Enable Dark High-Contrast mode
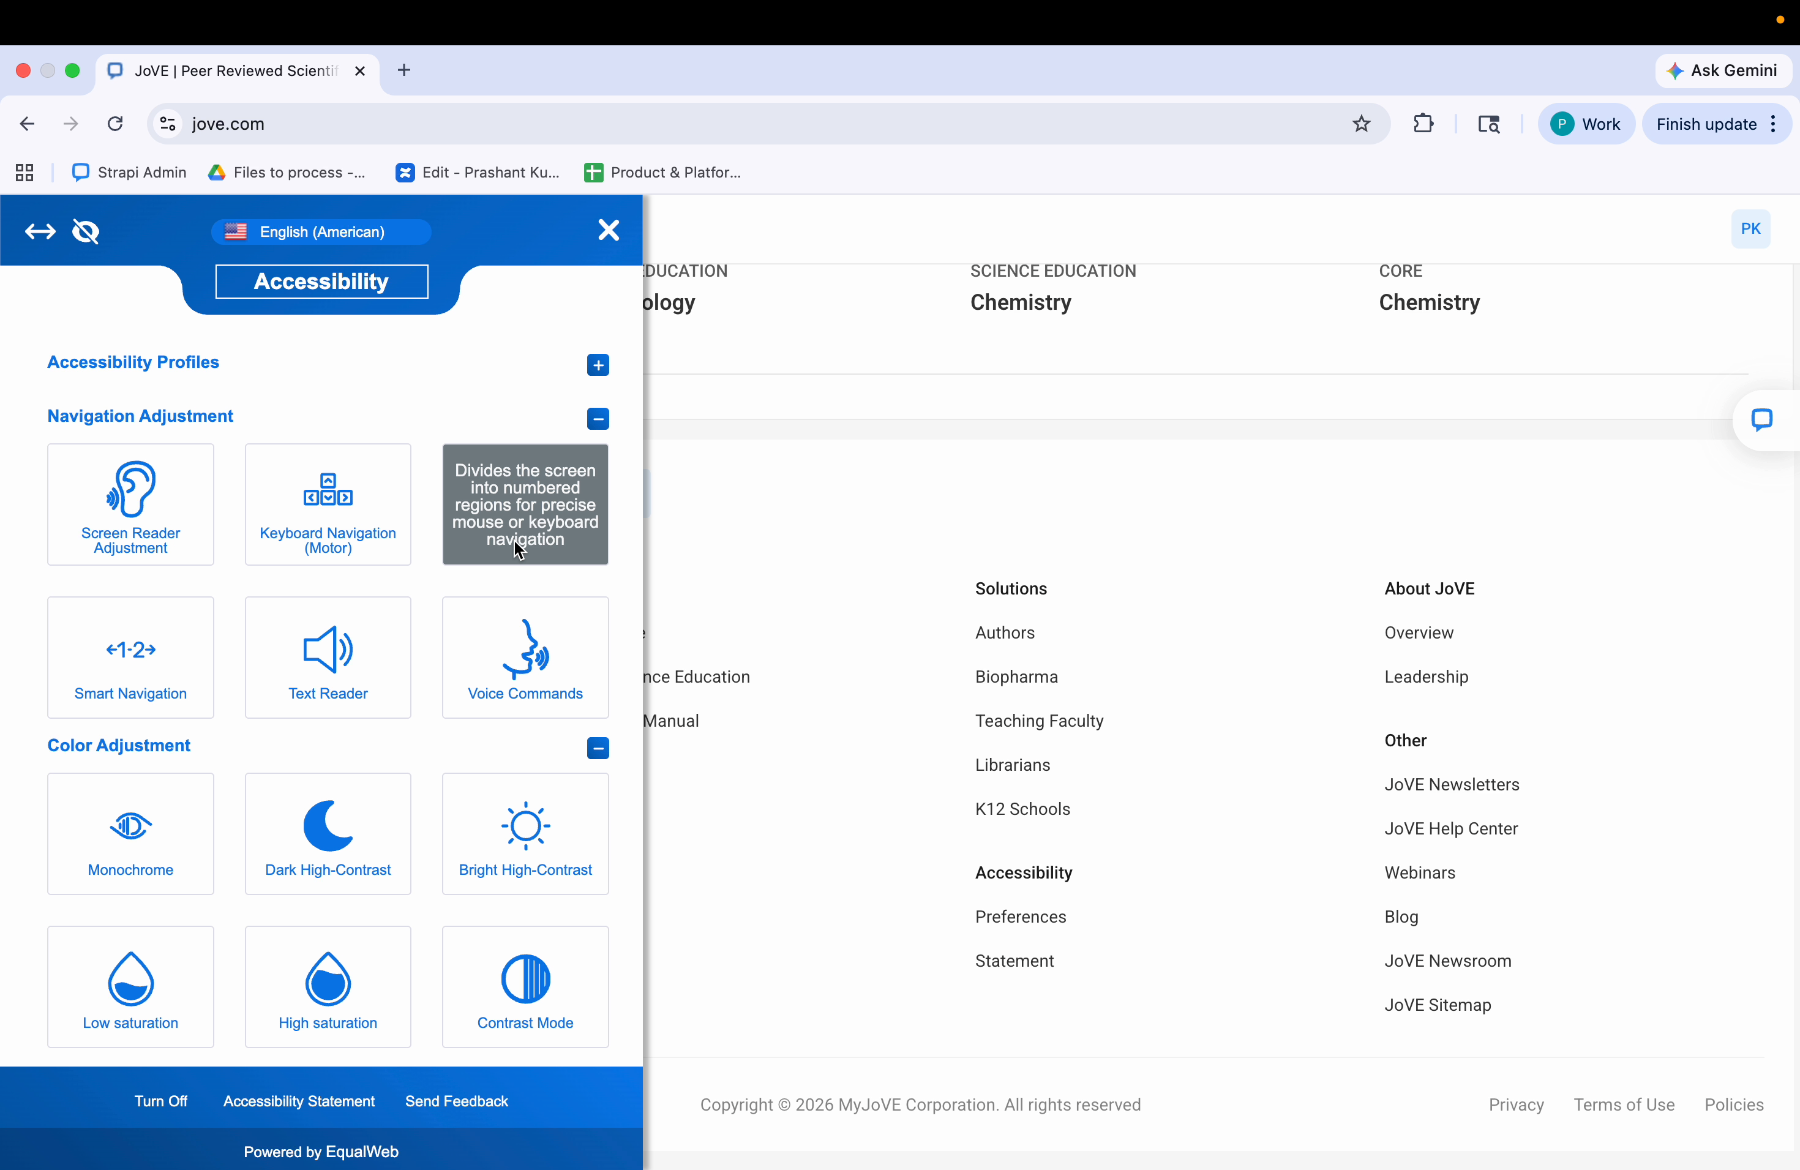 pyautogui.click(x=328, y=834)
